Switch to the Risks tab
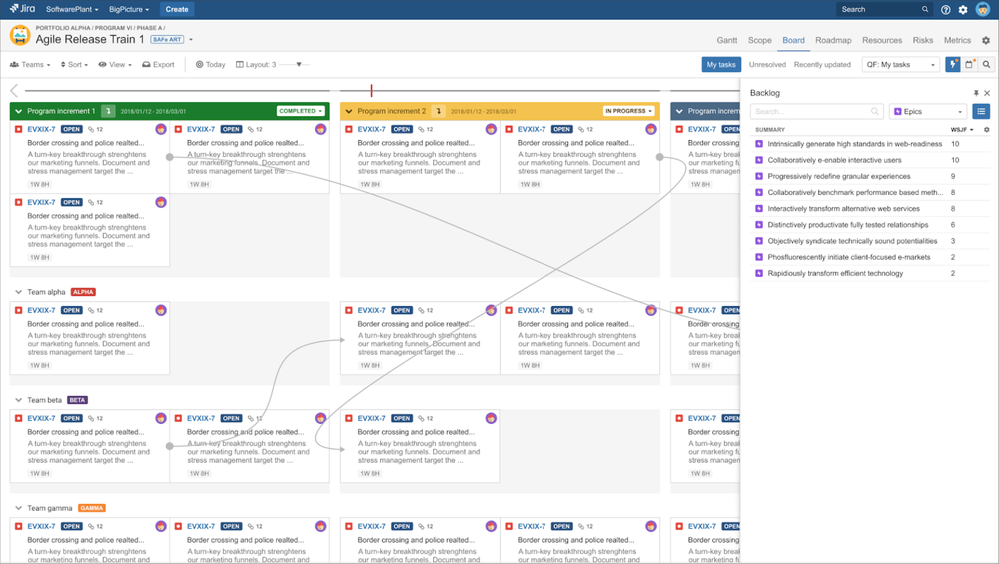 (x=923, y=40)
